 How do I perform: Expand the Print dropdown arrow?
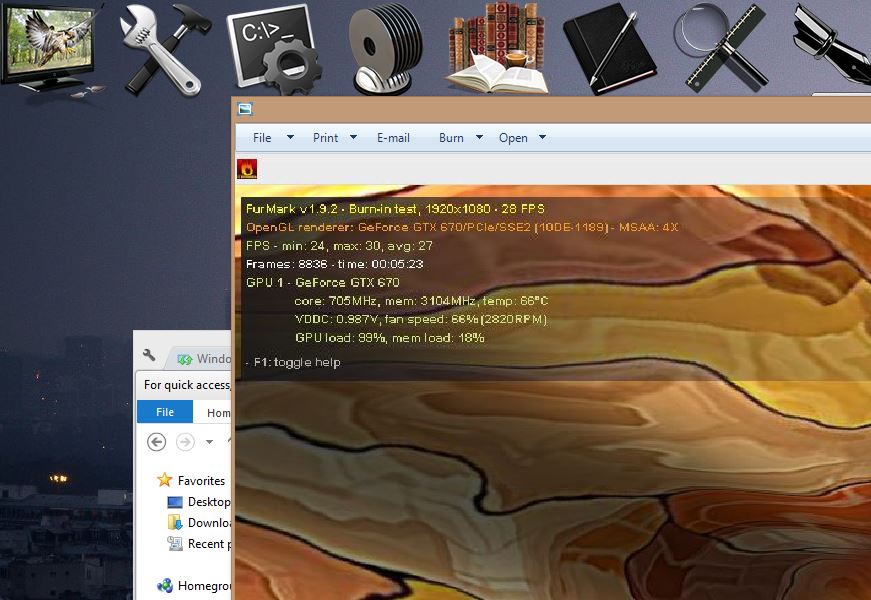(x=353, y=137)
